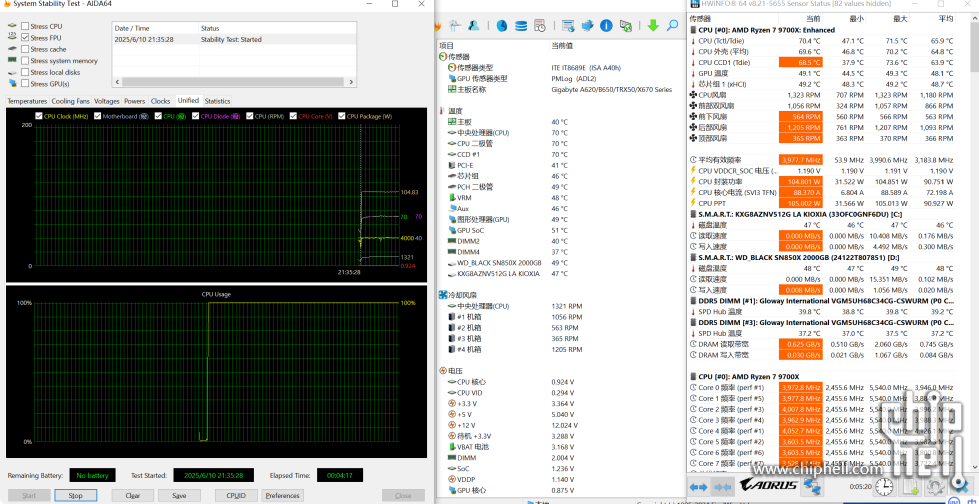
Task: Collapse the DDR5 DIMM [#3] Gloway group
Action: [694, 322]
